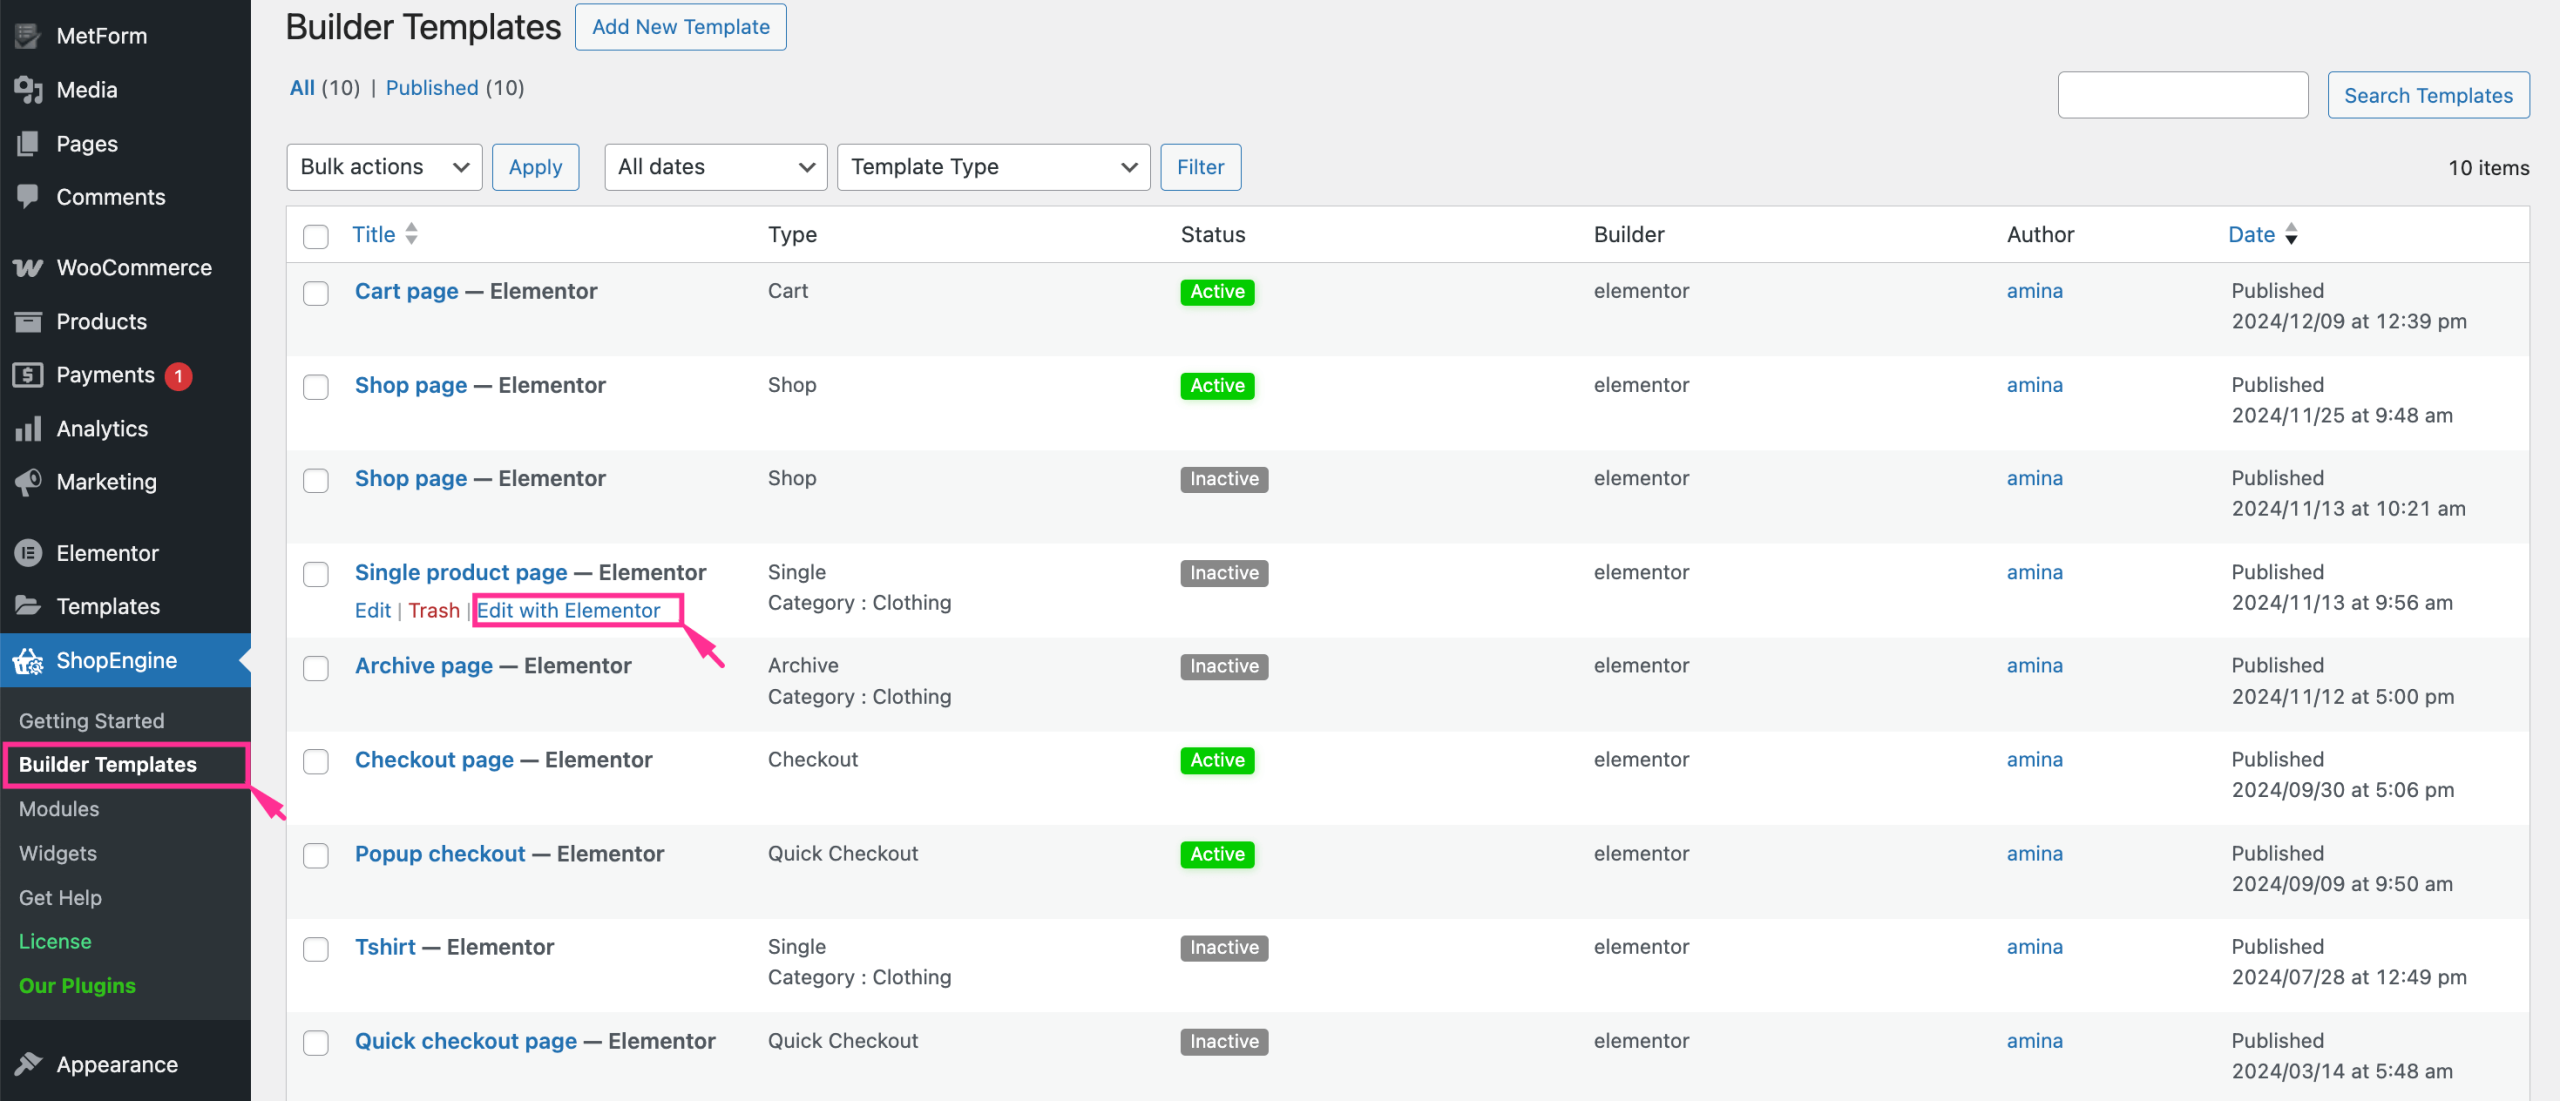Click the Media sidebar icon

(28, 90)
